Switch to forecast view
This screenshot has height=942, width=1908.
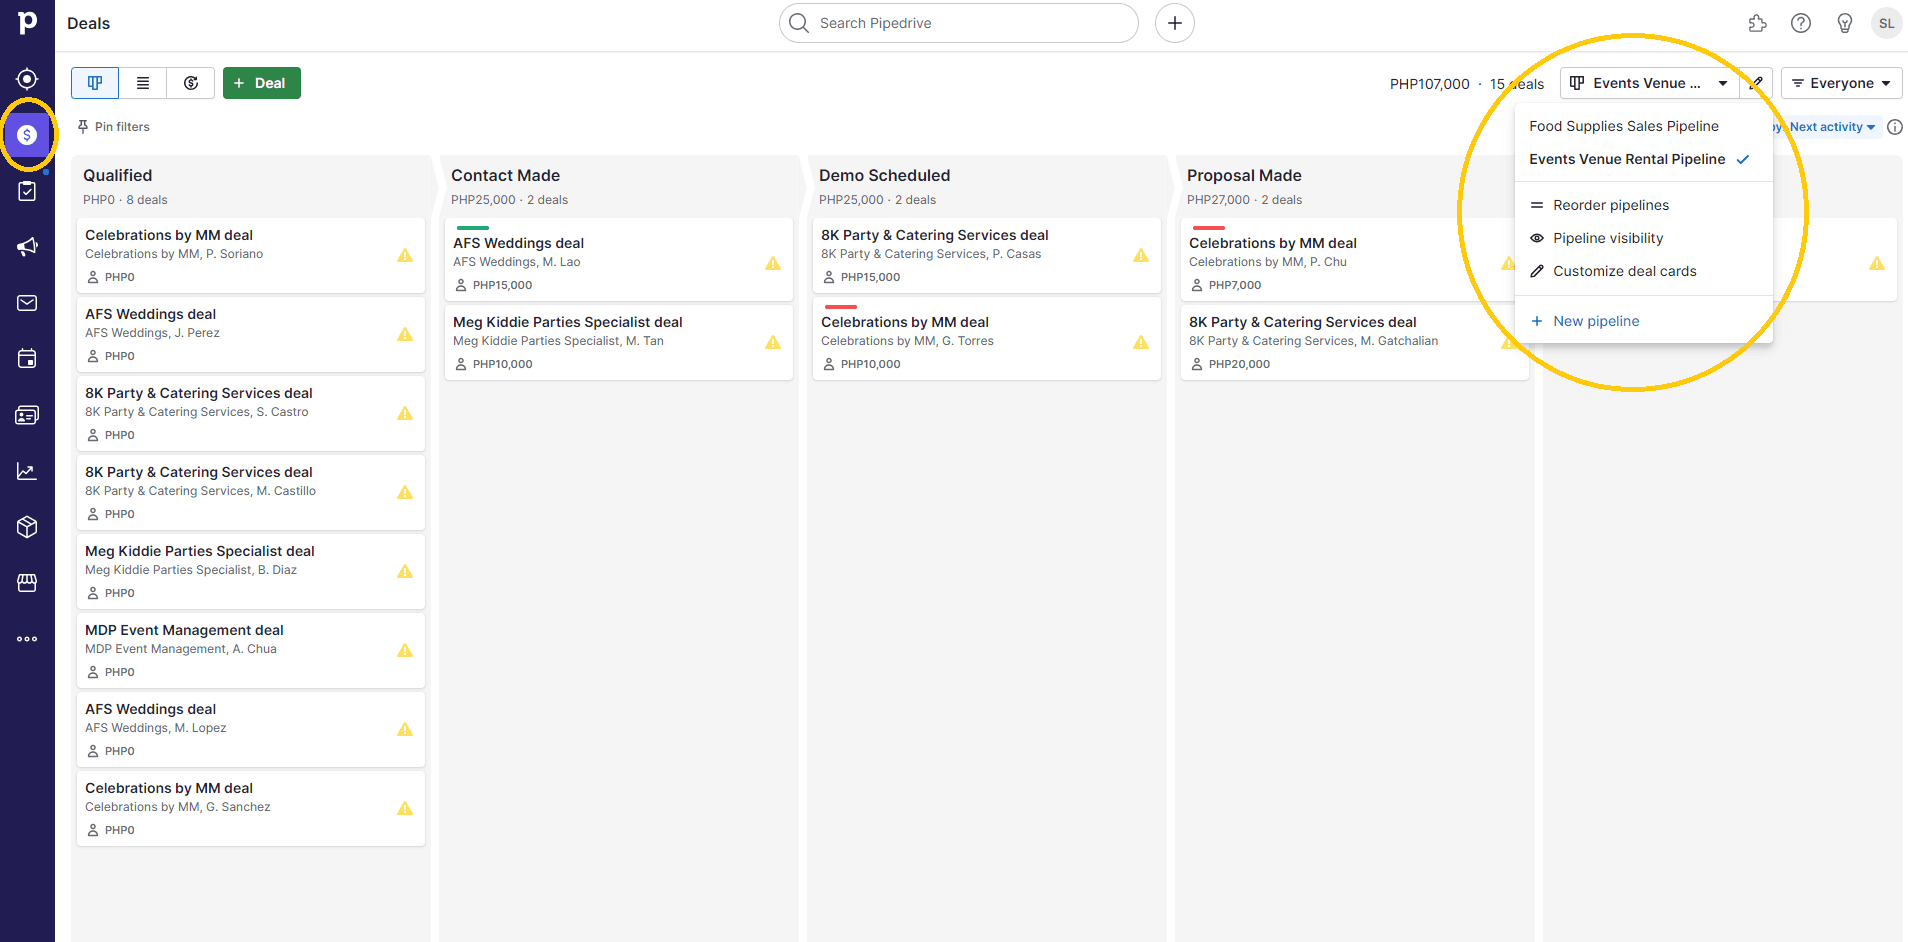[x=191, y=83]
